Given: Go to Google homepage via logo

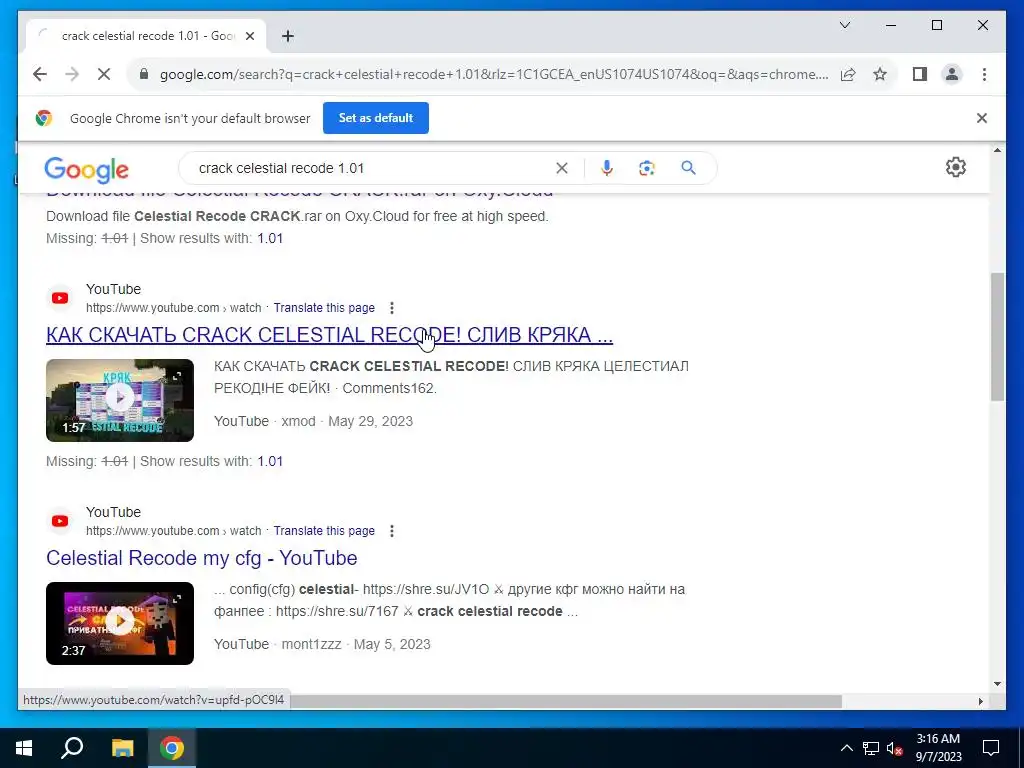Looking at the screenshot, I should pyautogui.click(x=86, y=170).
